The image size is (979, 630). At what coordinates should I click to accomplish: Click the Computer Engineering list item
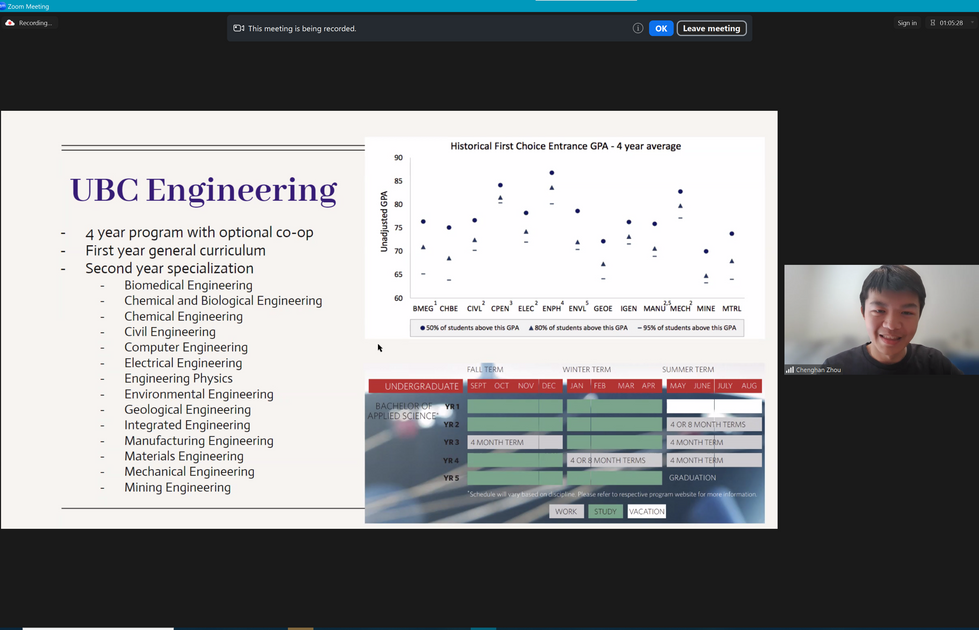(x=185, y=347)
